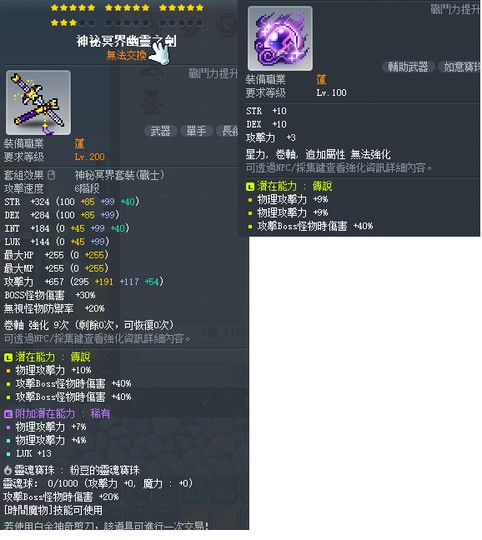Click the Arcane Umbra sword item icon
This screenshot has height=540, width=482.
[38, 103]
